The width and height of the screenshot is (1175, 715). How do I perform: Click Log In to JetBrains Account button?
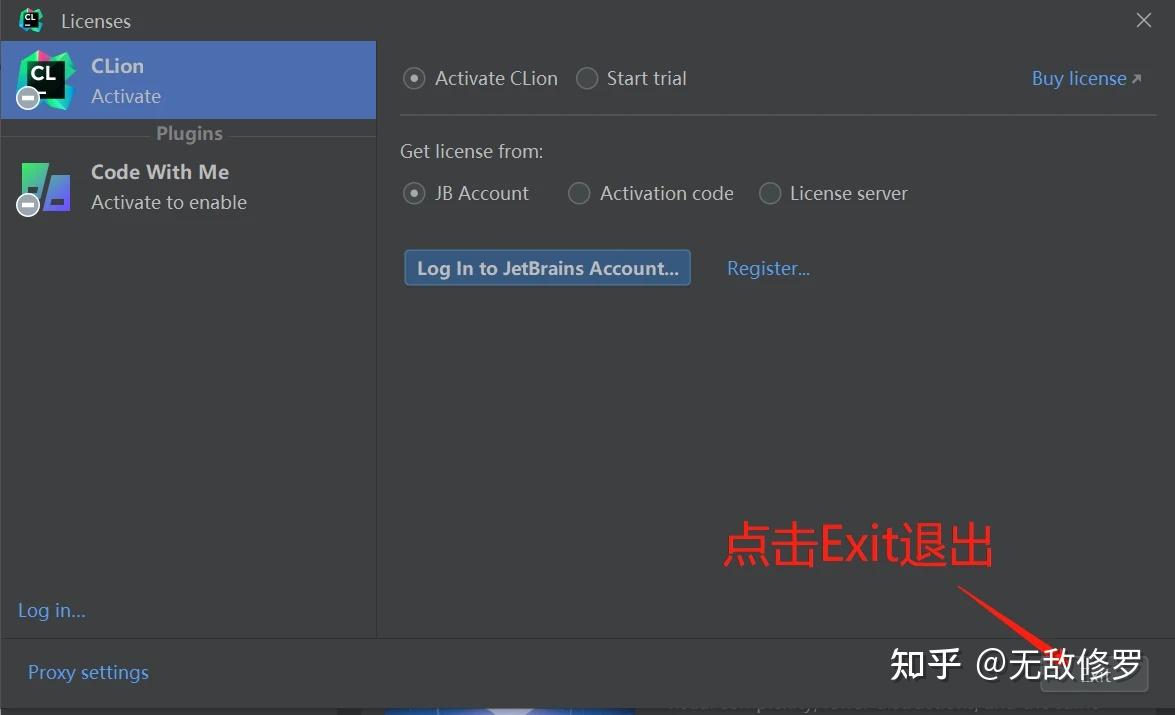tap(547, 267)
